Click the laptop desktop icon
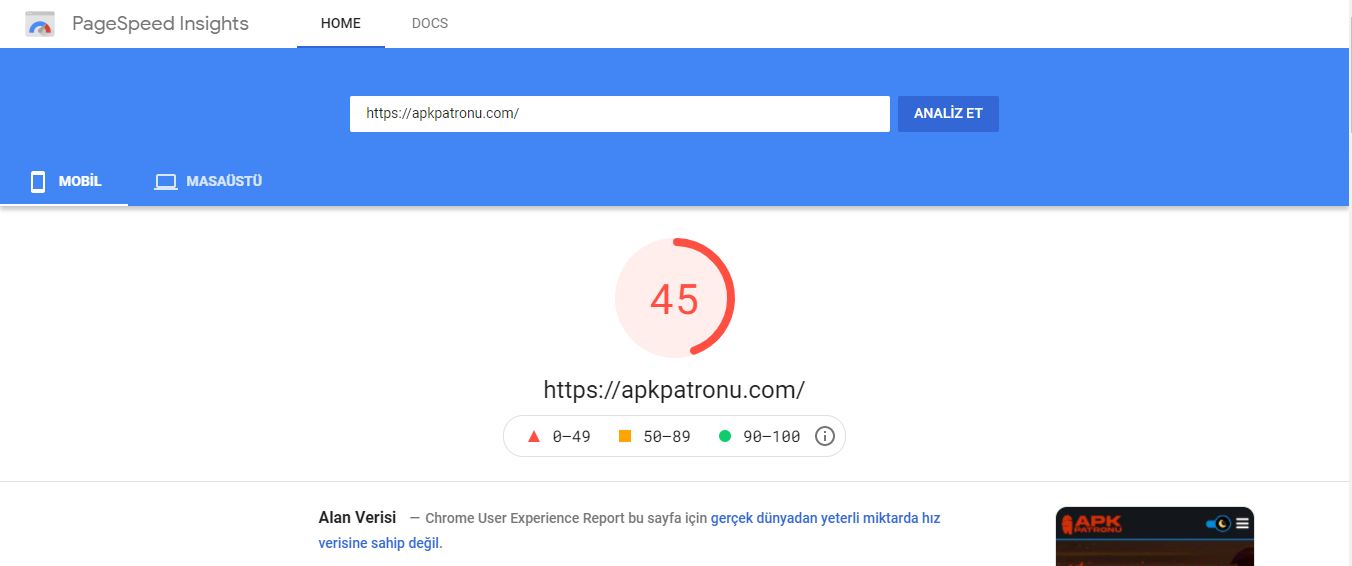 point(165,182)
